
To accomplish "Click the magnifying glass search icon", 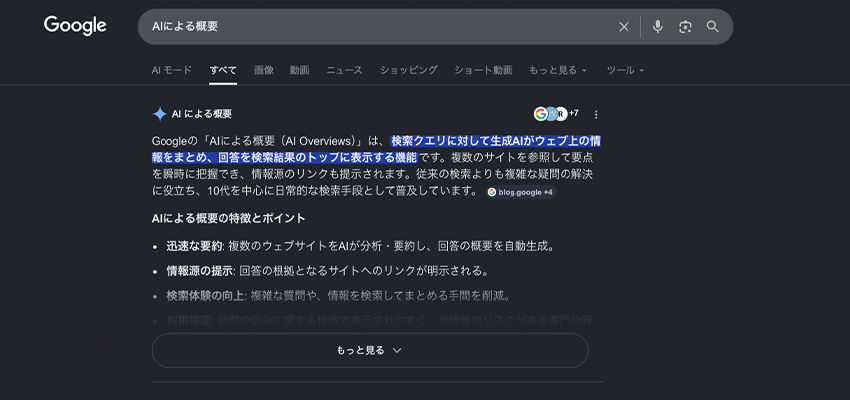I will pos(713,27).
